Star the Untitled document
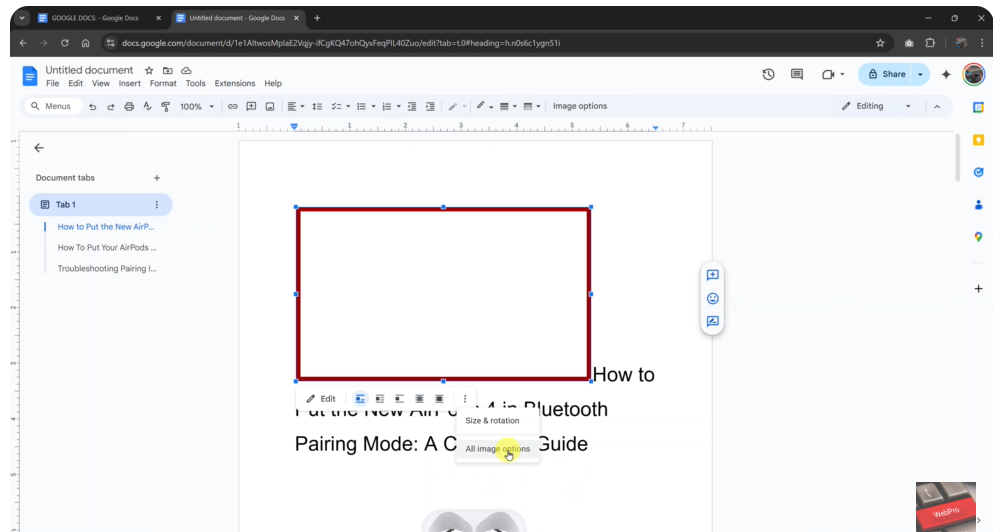The width and height of the screenshot is (993, 532). click(x=149, y=70)
